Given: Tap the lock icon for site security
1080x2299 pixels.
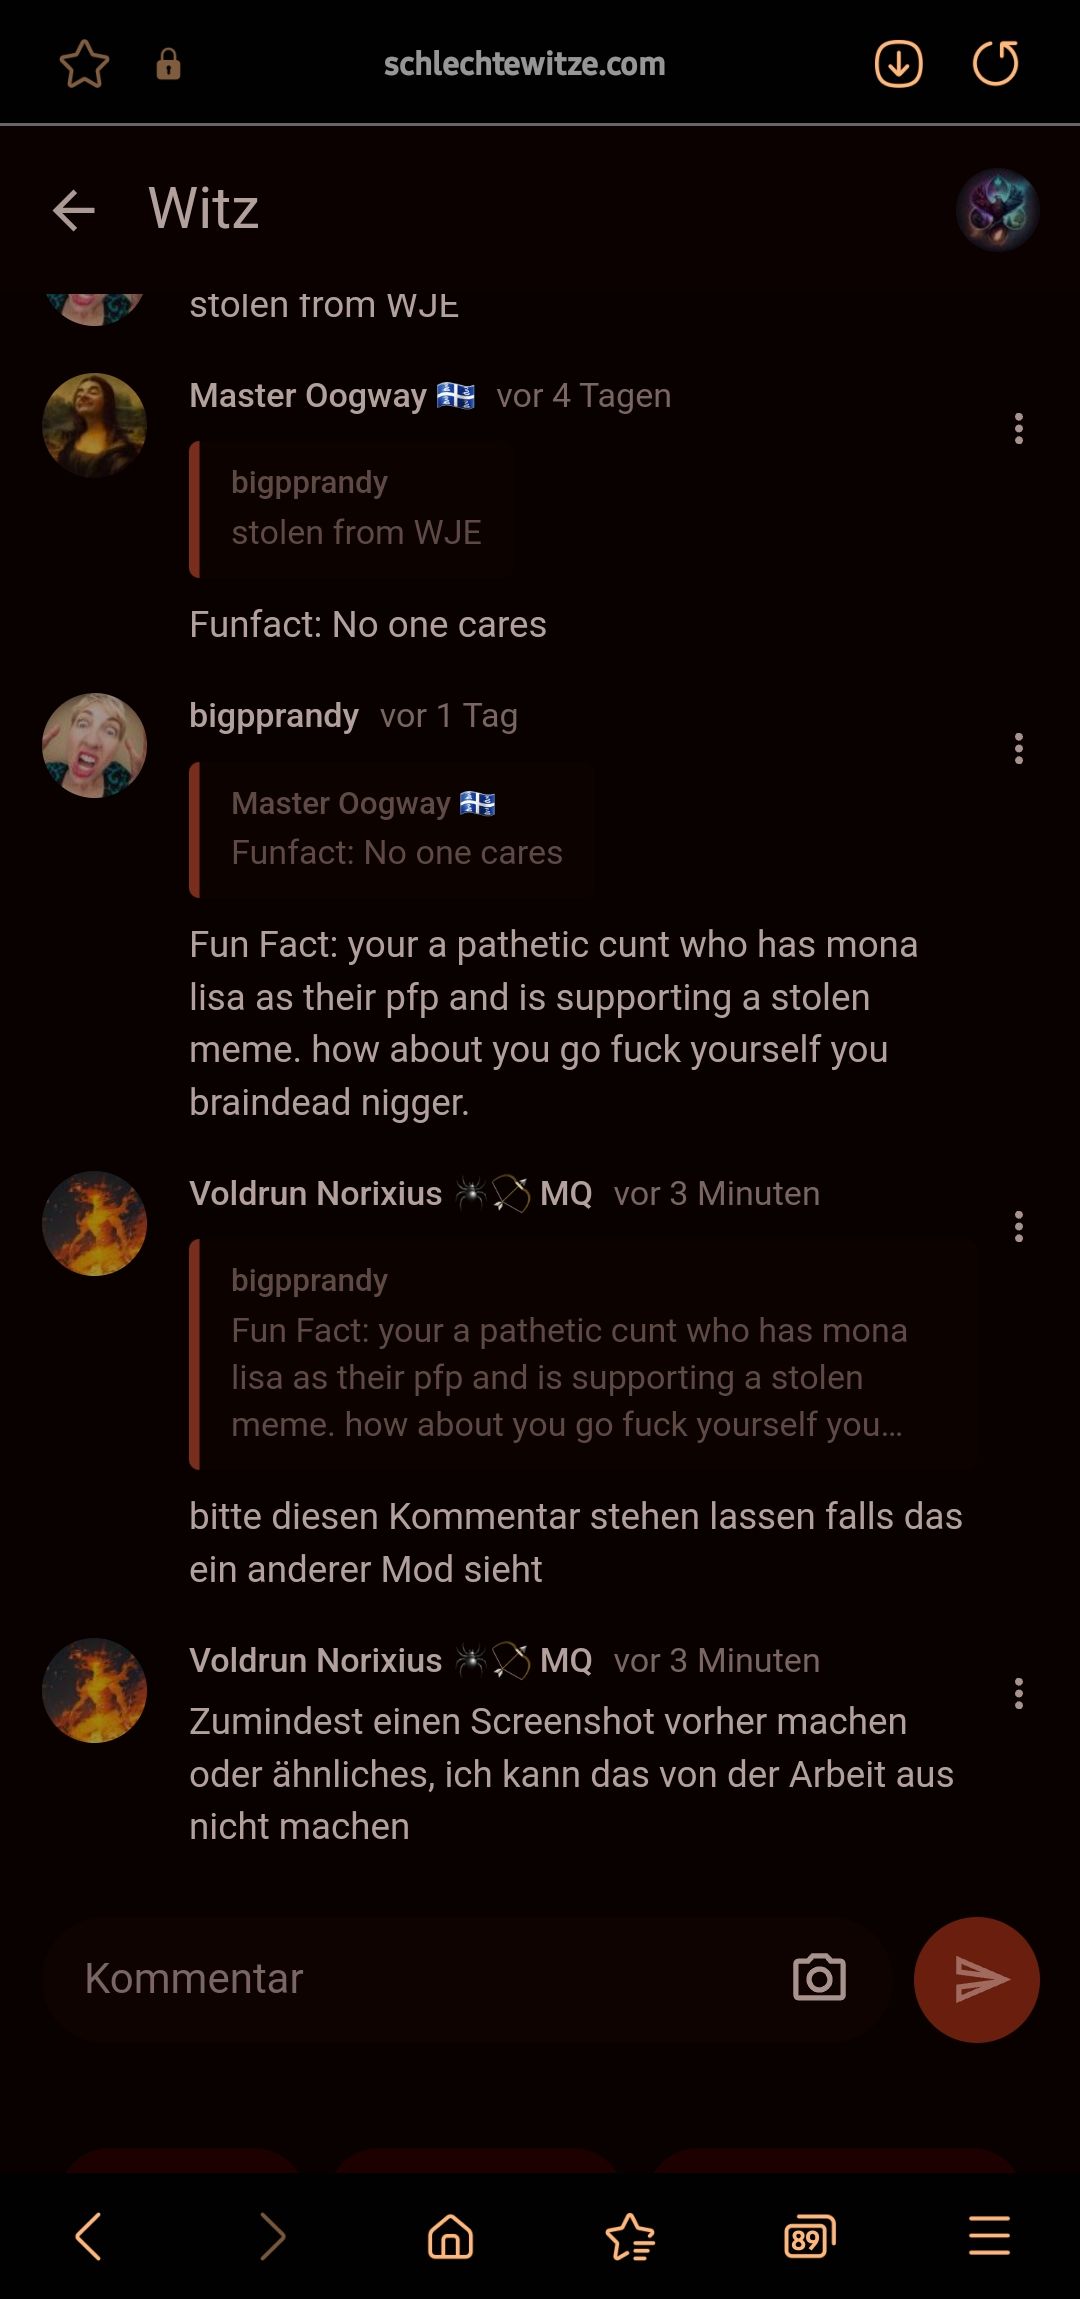Looking at the screenshot, I should tap(168, 64).
